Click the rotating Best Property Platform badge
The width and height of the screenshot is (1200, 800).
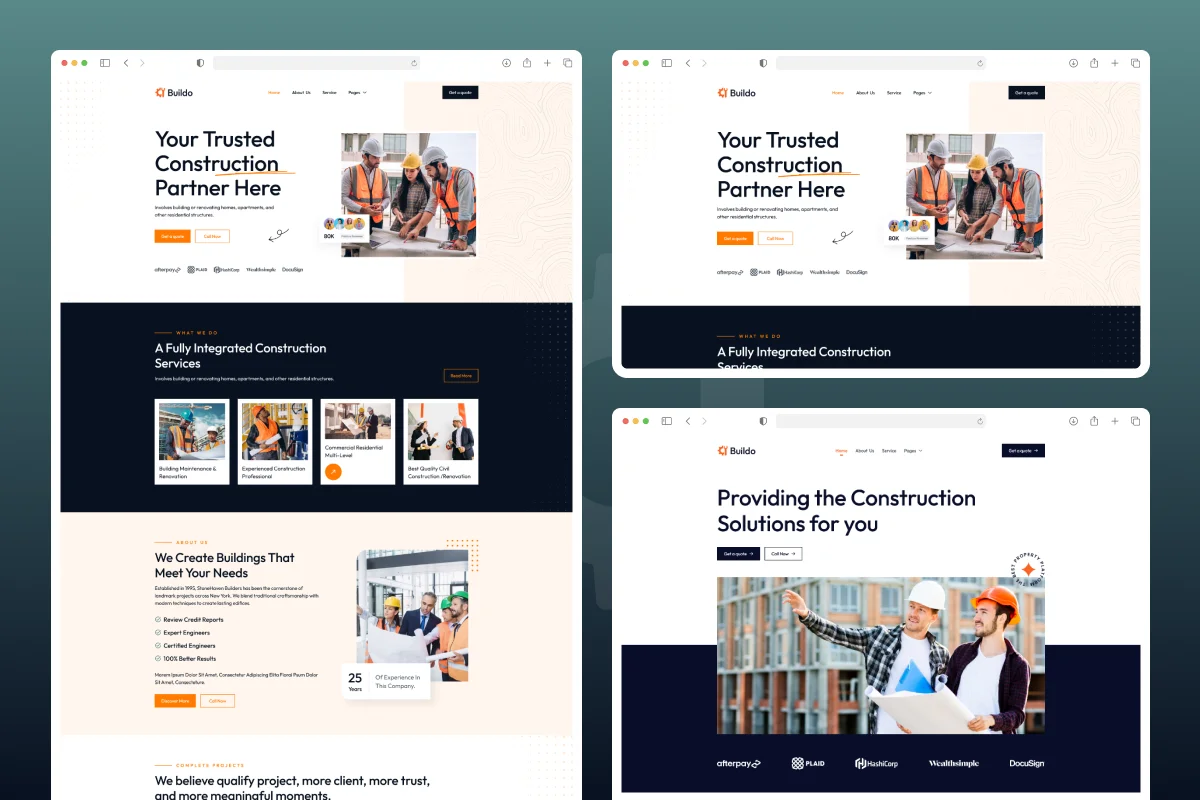1027,569
